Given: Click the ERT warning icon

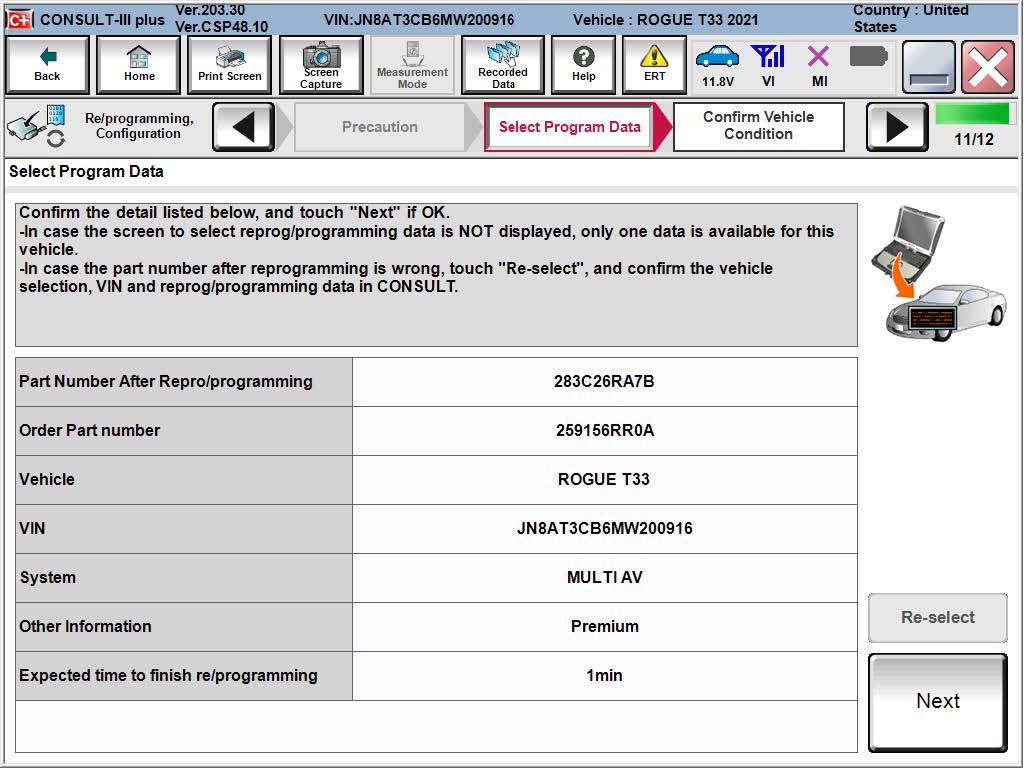Looking at the screenshot, I should click(654, 65).
